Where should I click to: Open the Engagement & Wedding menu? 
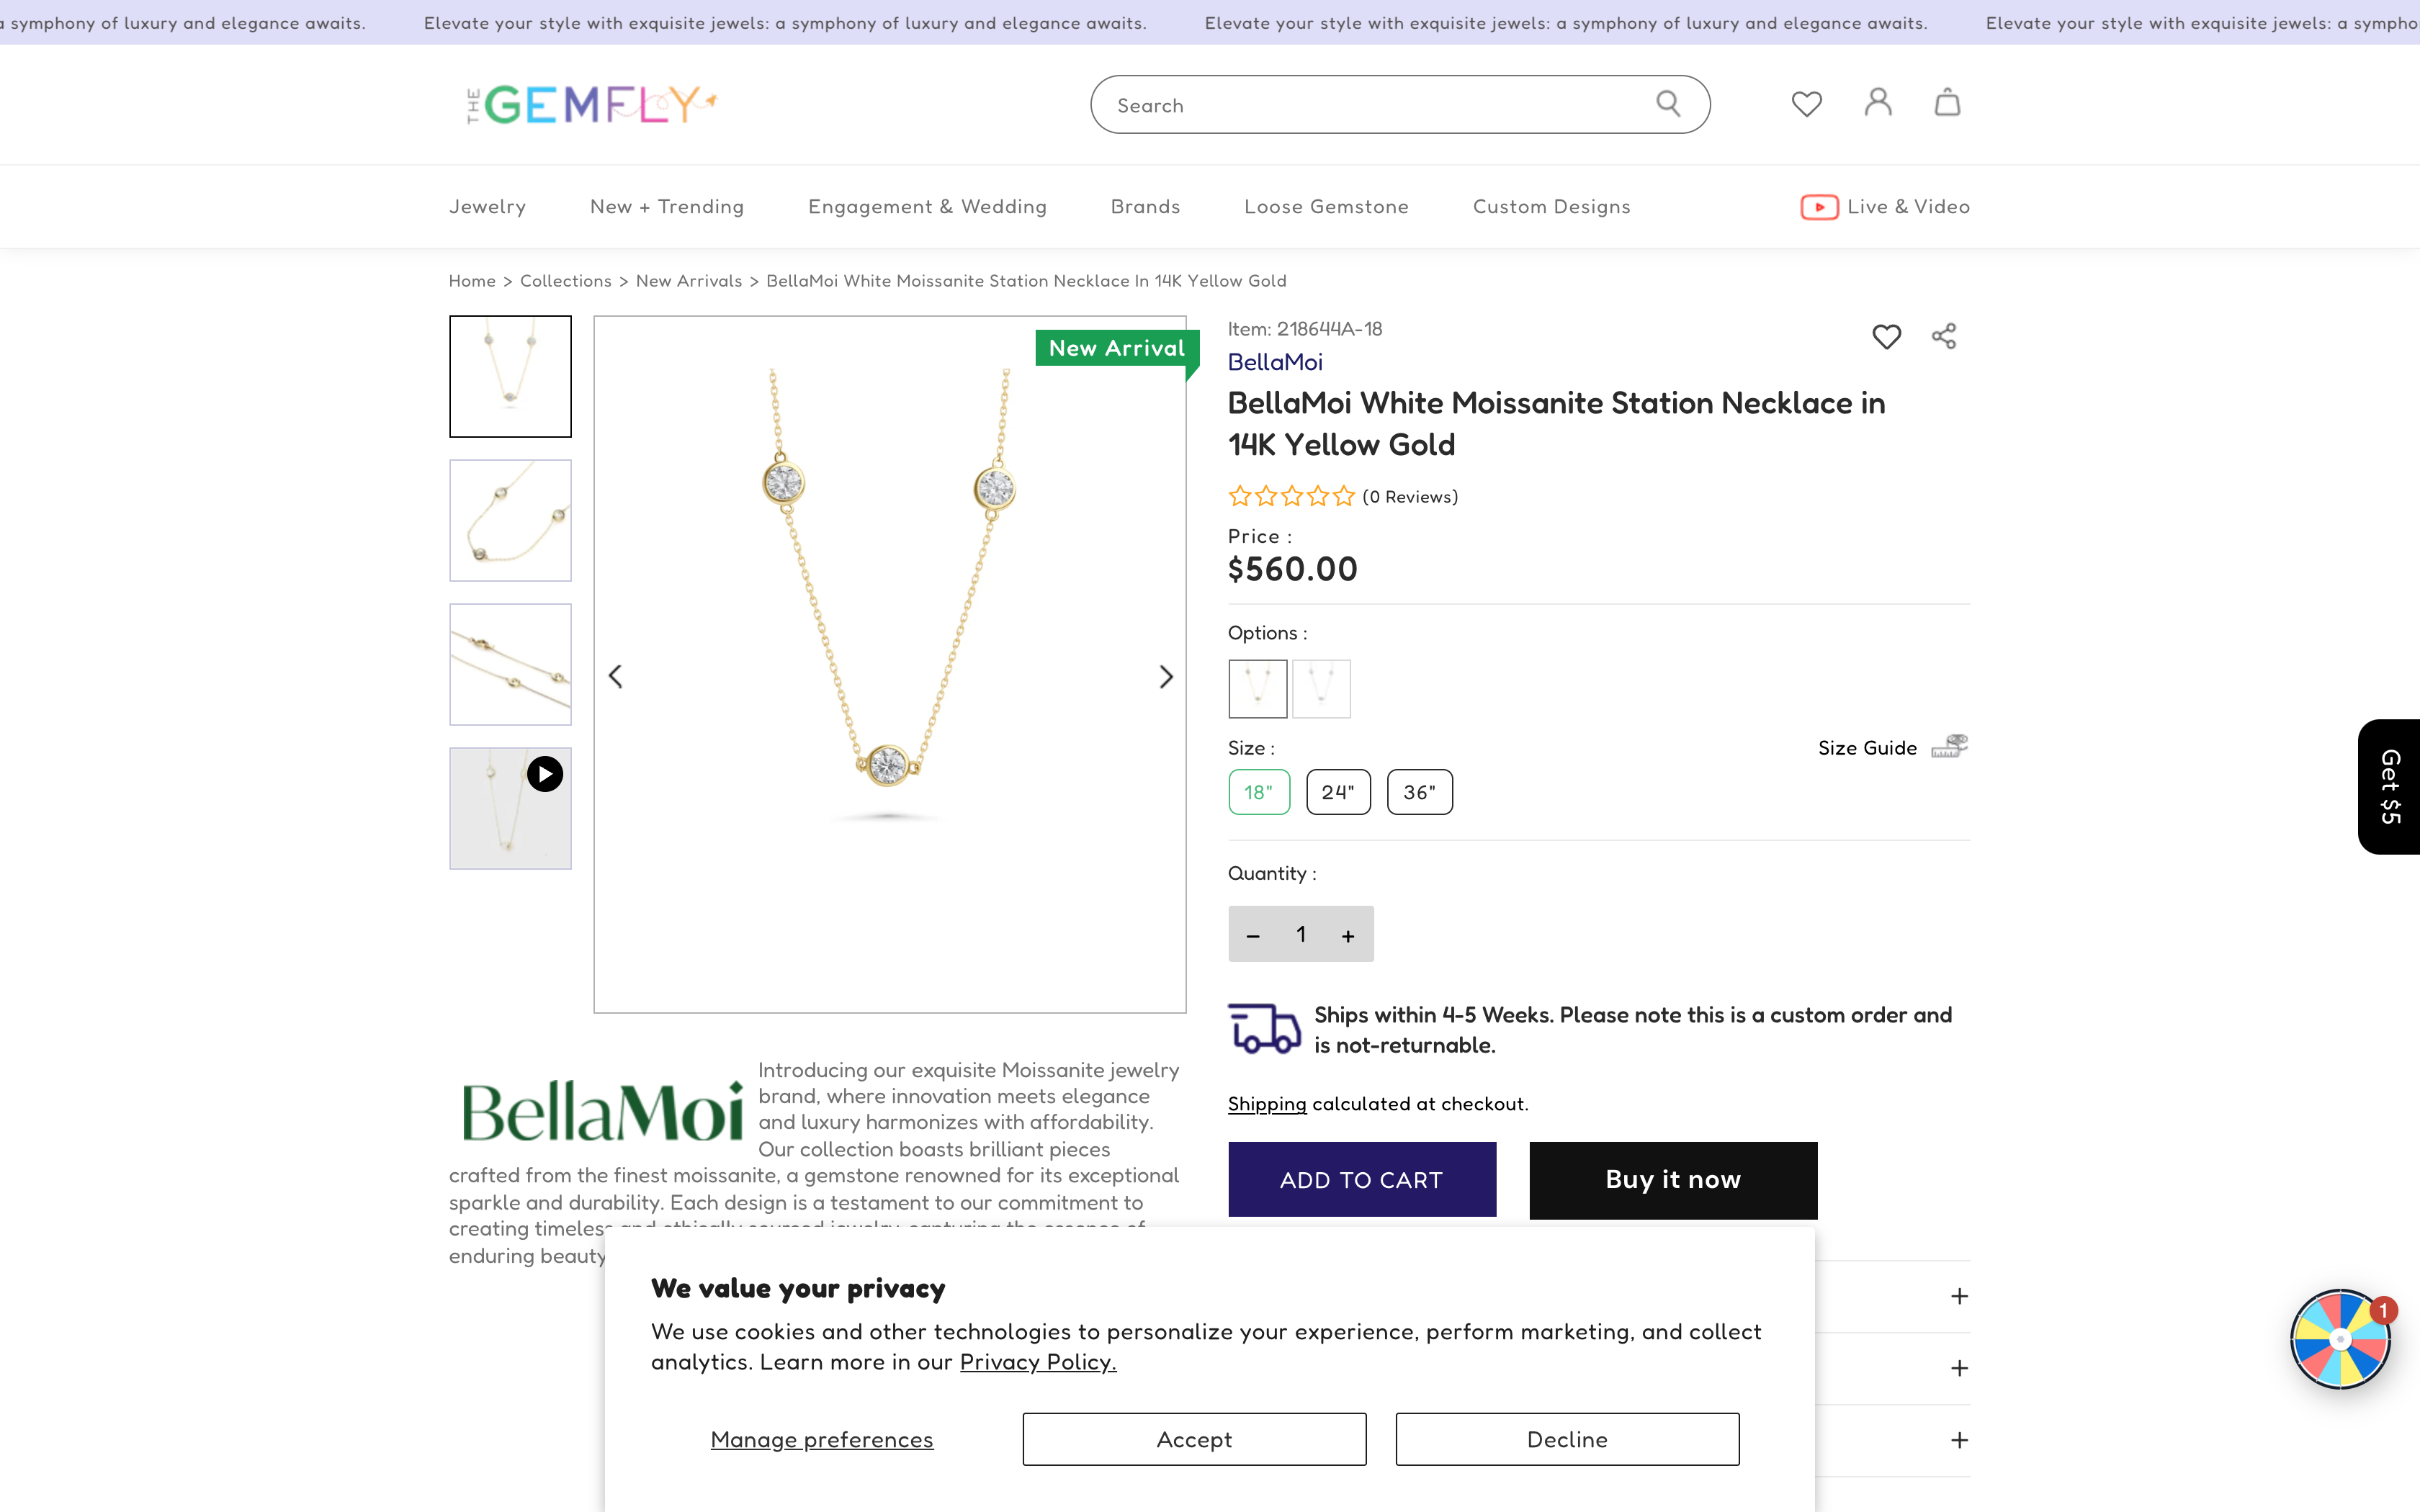pyautogui.click(x=927, y=207)
